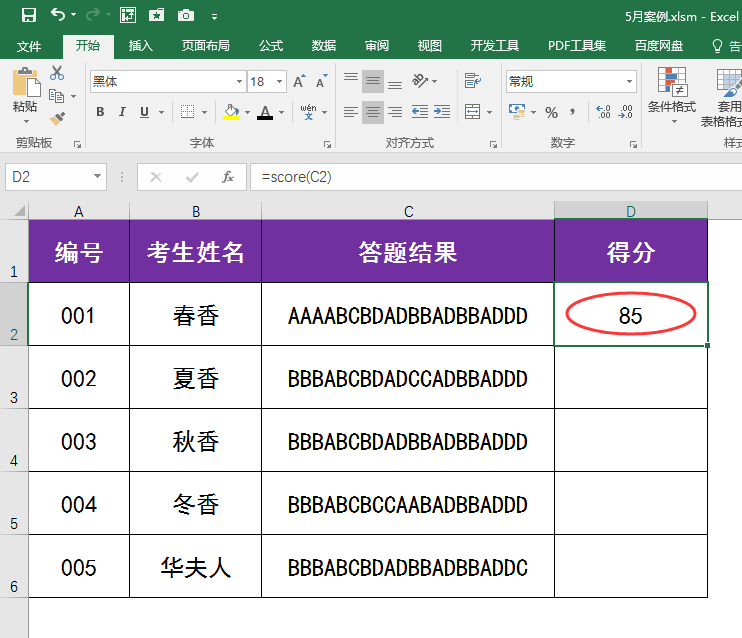Image resolution: width=742 pixels, height=638 pixels.
Task: Switch to the 开发工具 tab
Action: point(495,46)
